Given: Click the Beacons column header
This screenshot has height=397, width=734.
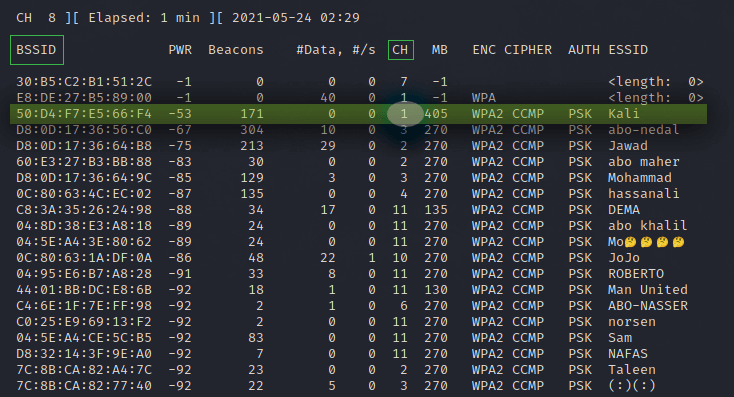Looking at the screenshot, I should coord(235,50).
